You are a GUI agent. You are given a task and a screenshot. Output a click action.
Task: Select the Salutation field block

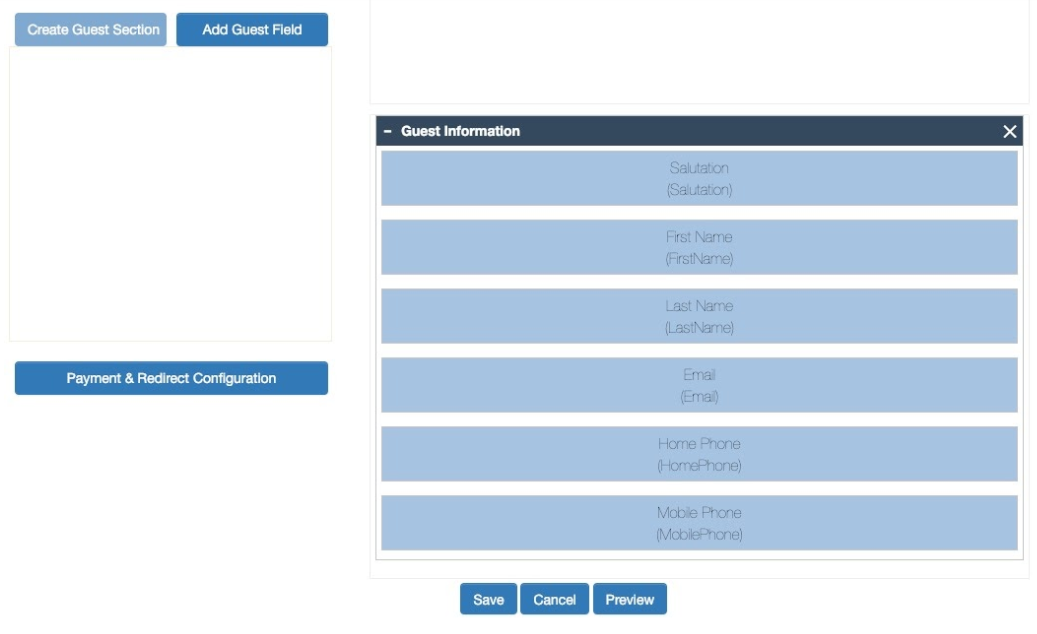tap(699, 178)
